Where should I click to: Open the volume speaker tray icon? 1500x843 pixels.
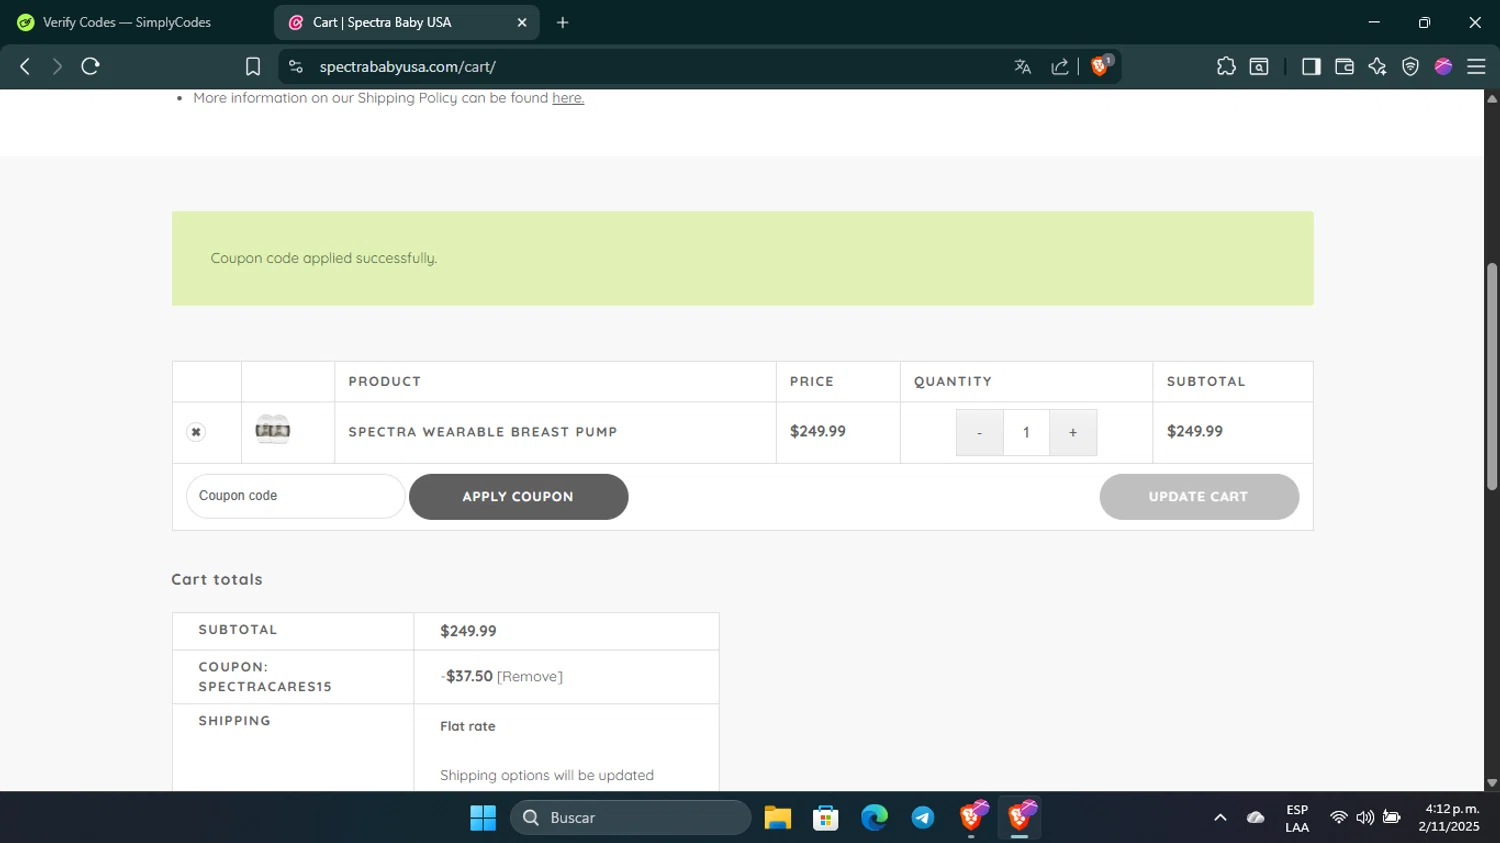[1365, 818]
